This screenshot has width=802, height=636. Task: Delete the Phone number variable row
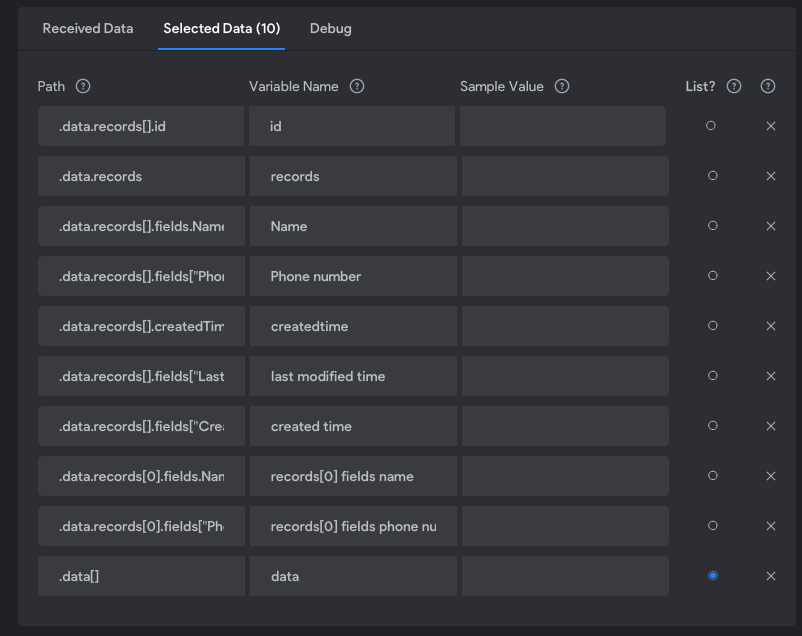point(771,276)
